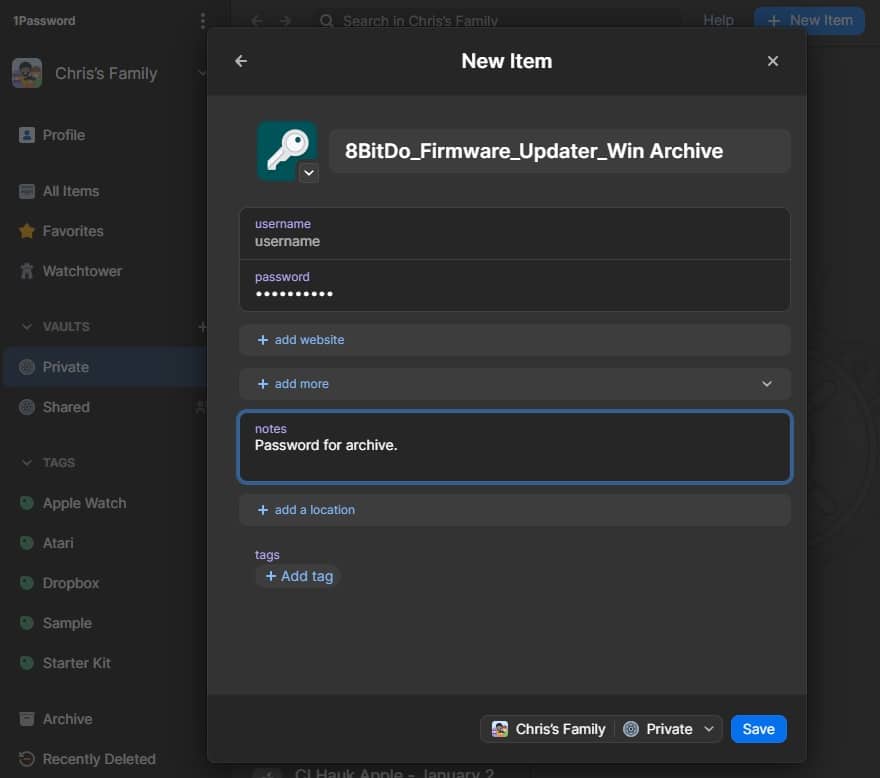
Task: Select All Items in sidebar
Action: click(x=71, y=191)
